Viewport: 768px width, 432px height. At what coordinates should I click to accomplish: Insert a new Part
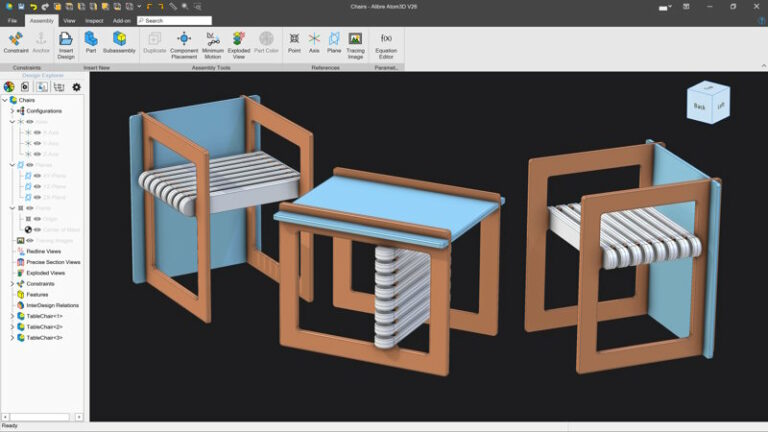coord(91,43)
